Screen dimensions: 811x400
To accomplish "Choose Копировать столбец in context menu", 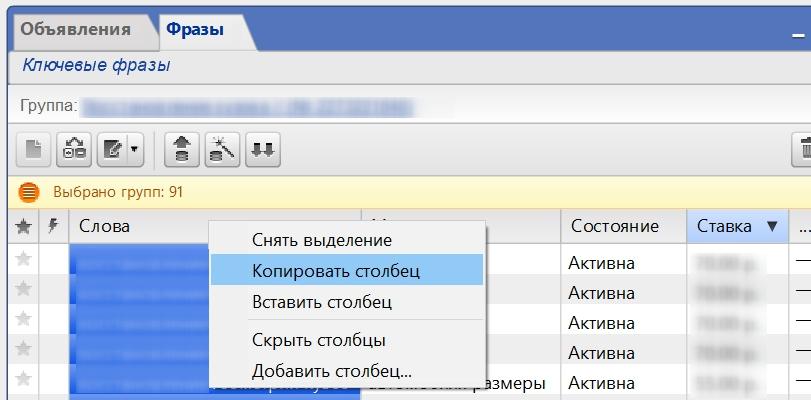I will click(336, 270).
